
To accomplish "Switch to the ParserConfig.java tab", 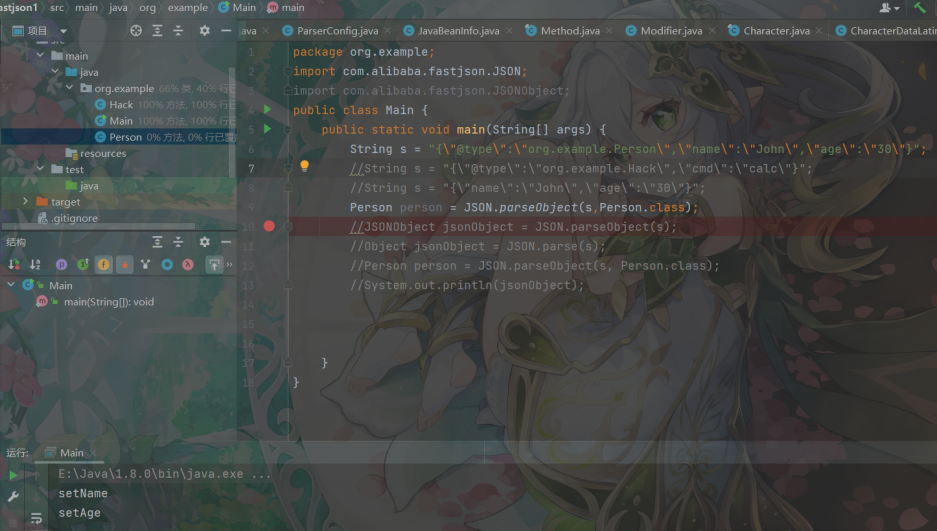I will coord(337,30).
